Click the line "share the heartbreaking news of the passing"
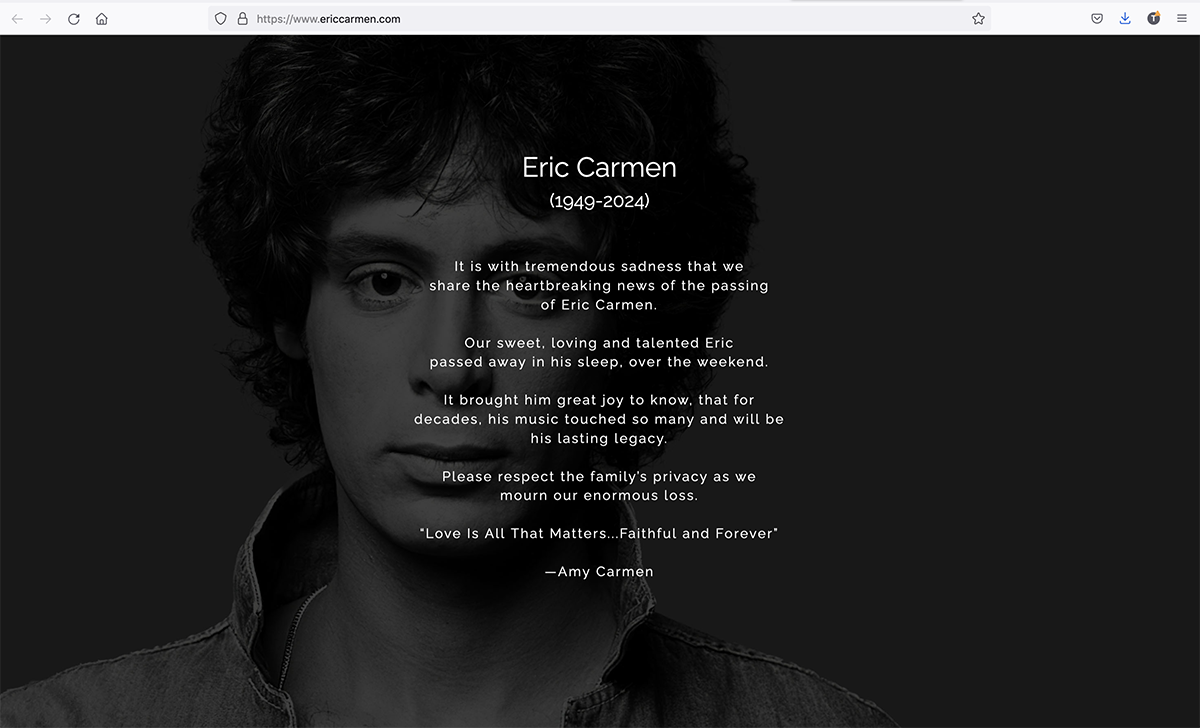1200x728 pixels. pos(599,286)
